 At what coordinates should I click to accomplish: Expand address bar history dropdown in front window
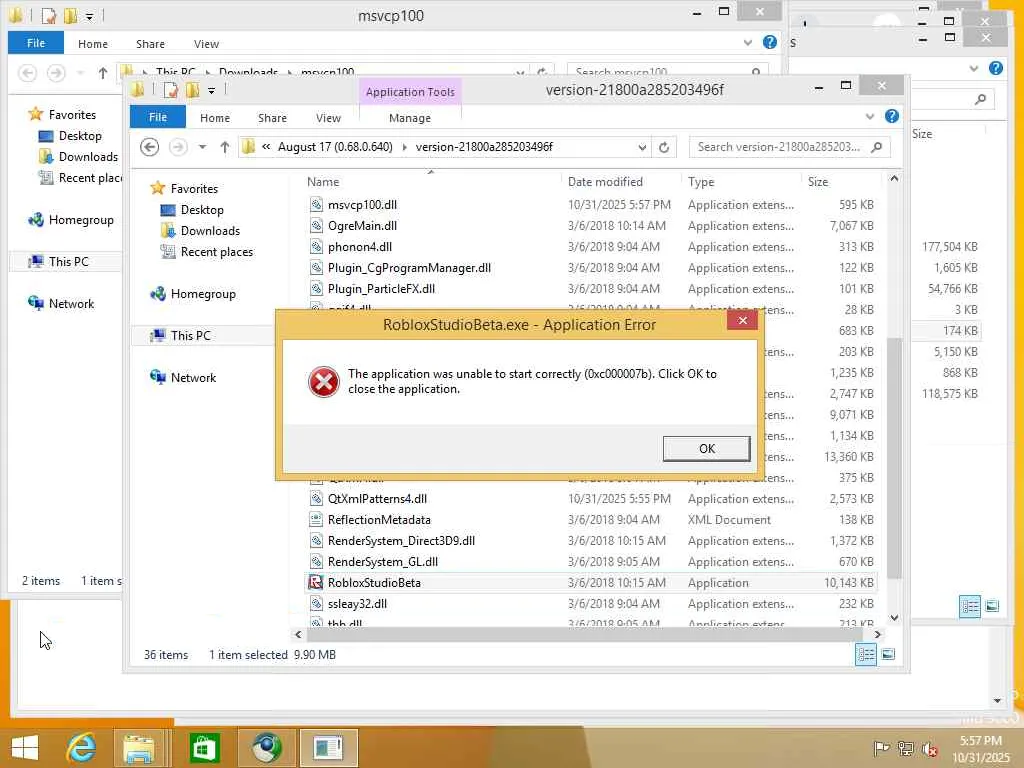pos(643,148)
